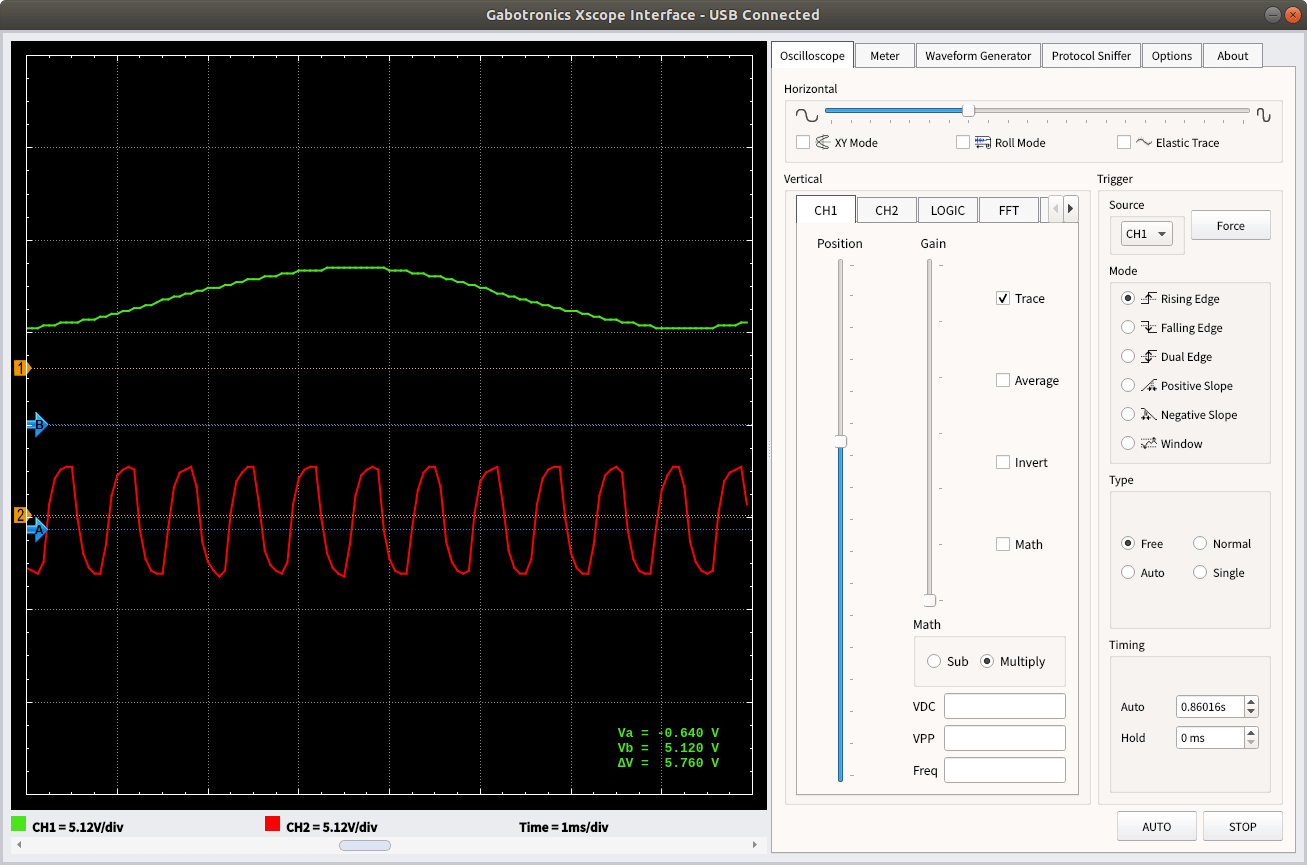Image resolution: width=1307 pixels, height=865 pixels.
Task: Click the XY Mode icon
Action: tap(823, 142)
